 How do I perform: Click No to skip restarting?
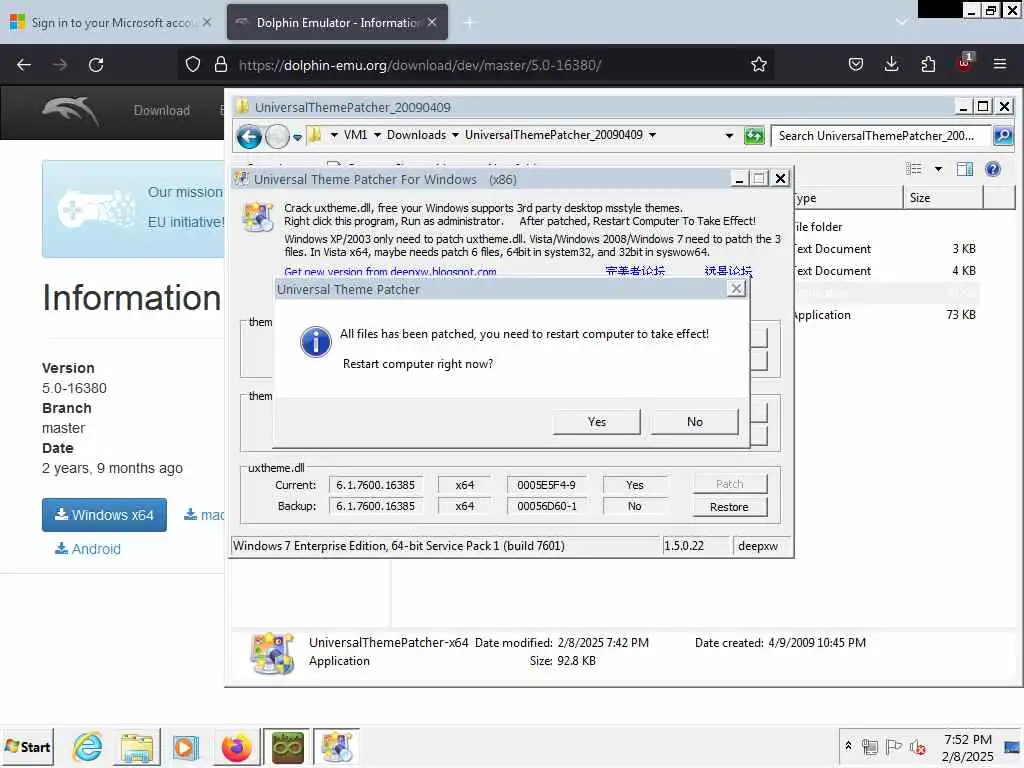[695, 422]
